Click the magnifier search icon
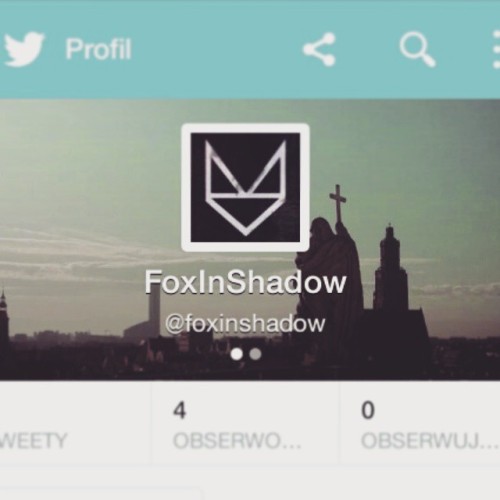This screenshot has height=500, width=500. 417,50
